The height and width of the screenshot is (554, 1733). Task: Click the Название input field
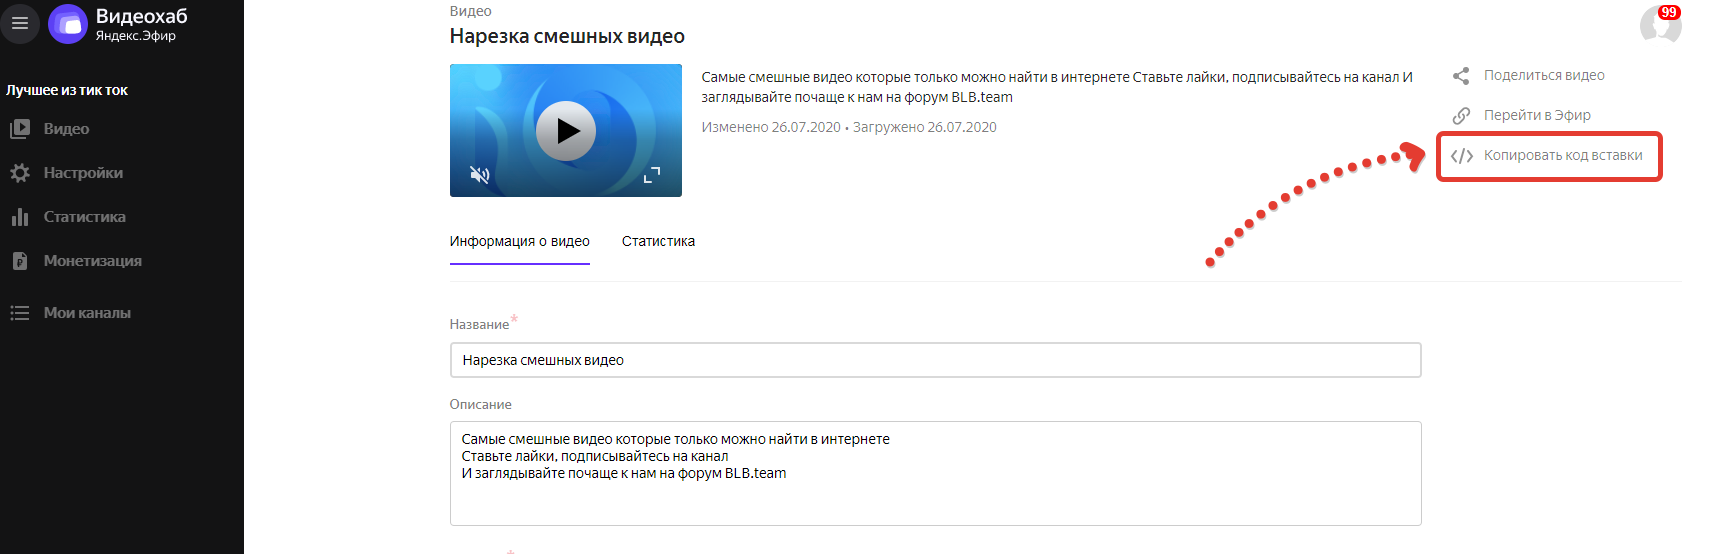935,360
